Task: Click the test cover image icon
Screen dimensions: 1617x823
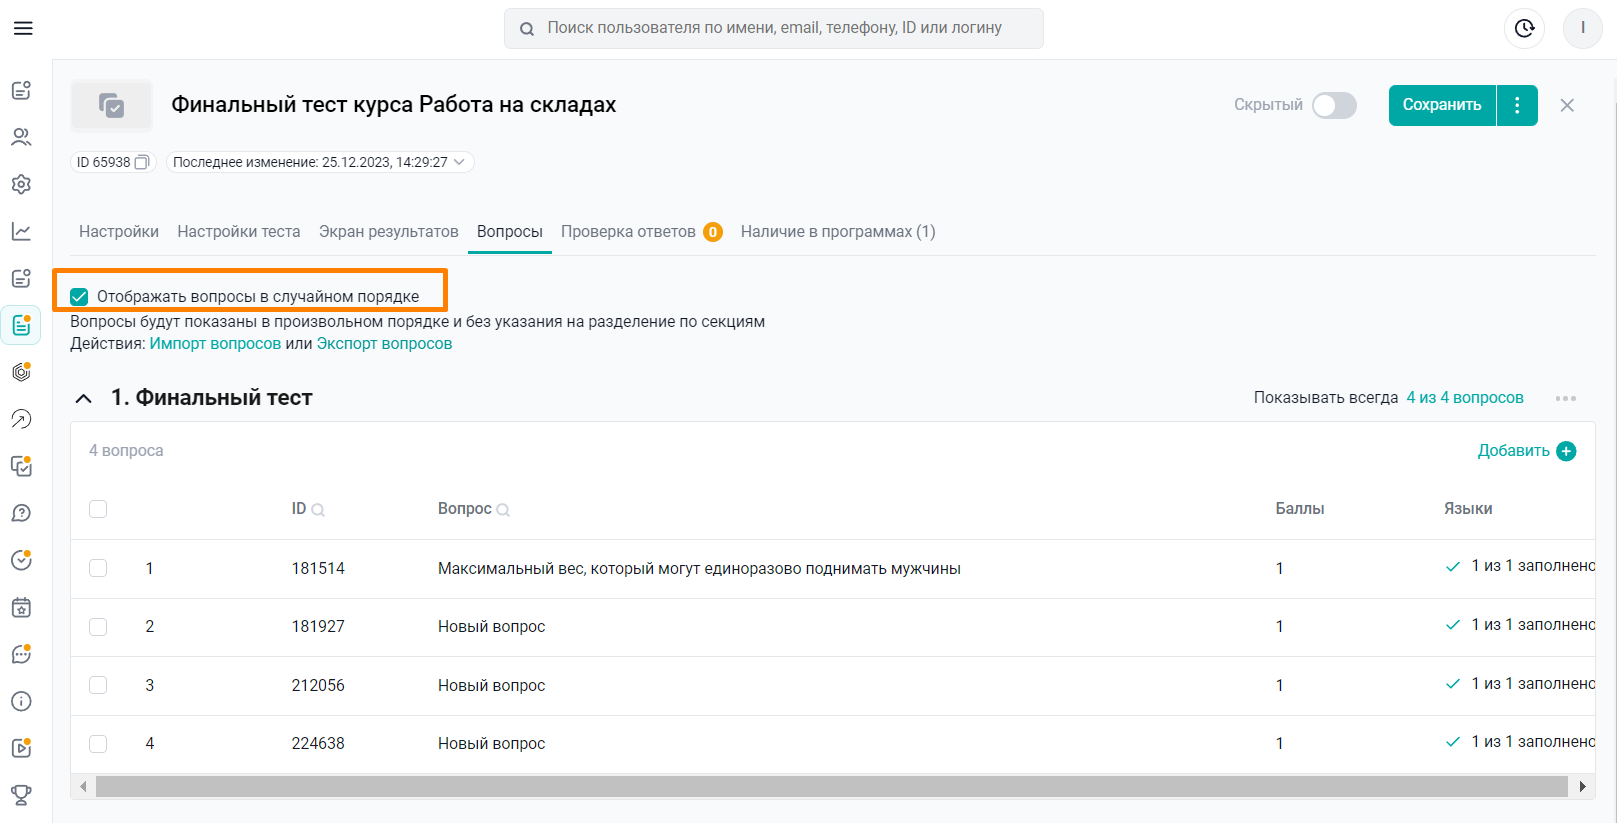Action: point(111,105)
